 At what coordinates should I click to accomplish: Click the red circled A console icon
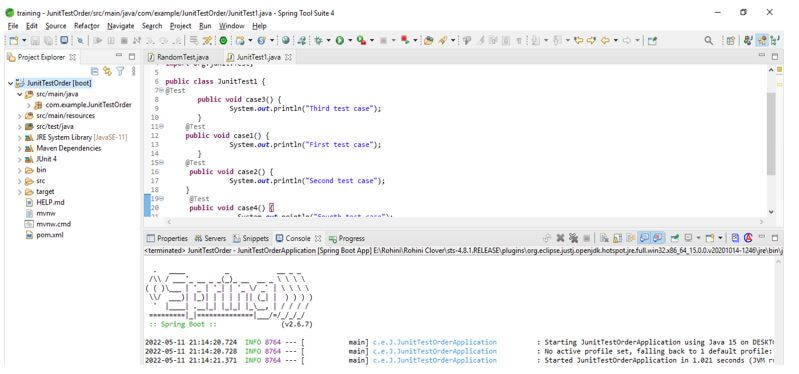748,238
